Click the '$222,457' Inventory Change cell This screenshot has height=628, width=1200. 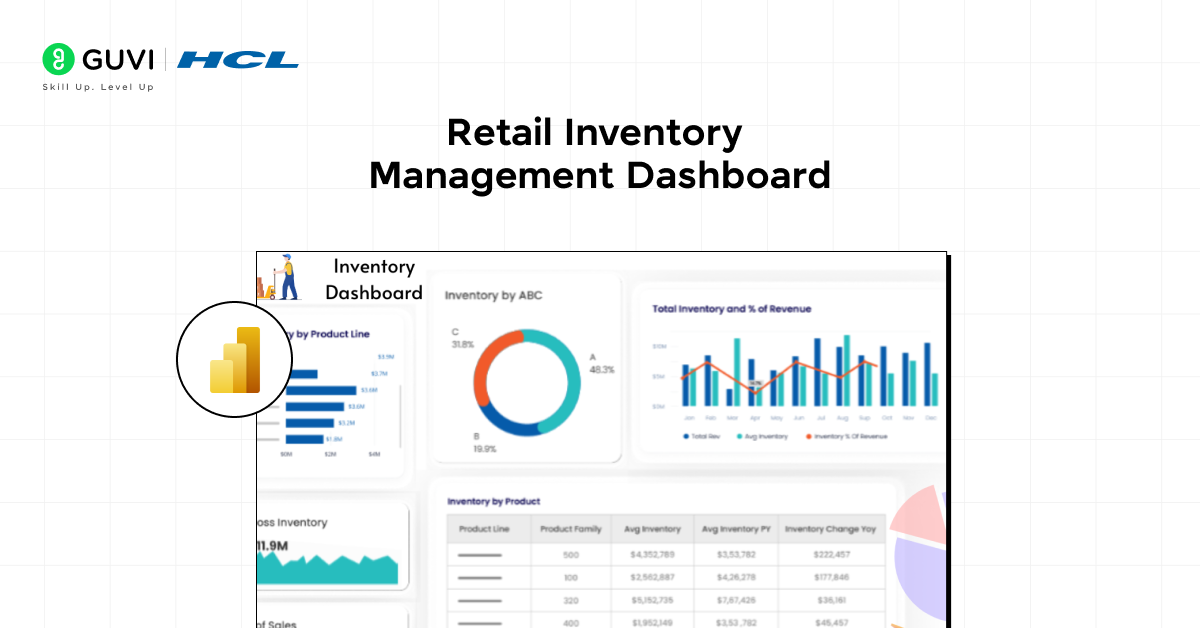pyautogui.click(x=832, y=554)
